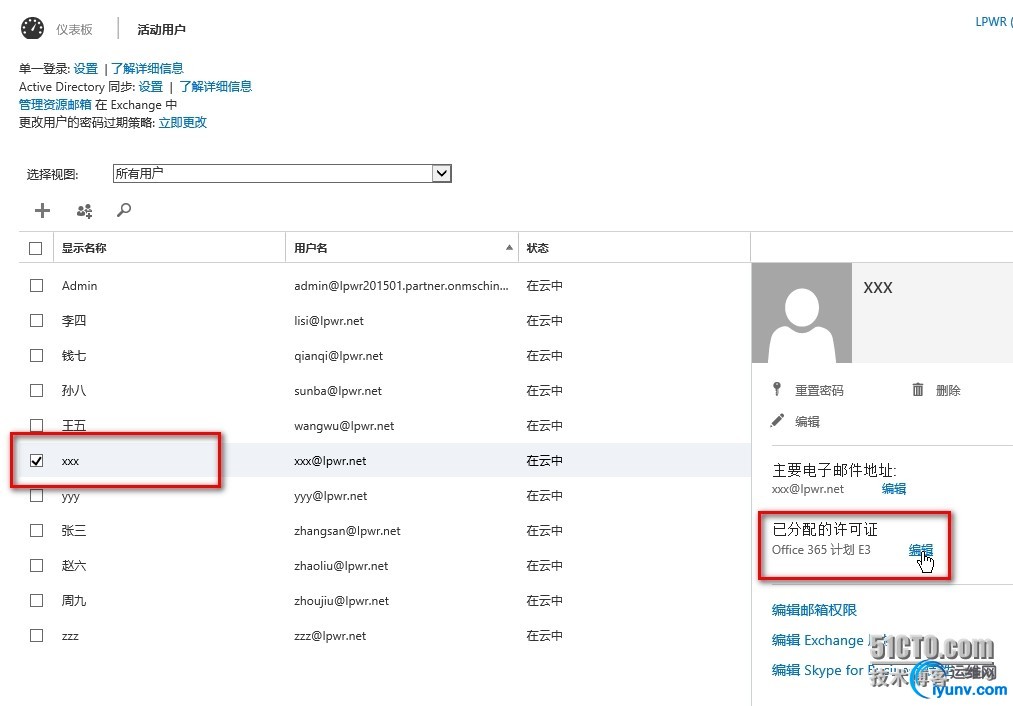Image resolution: width=1013 pixels, height=706 pixels.
Task: Select the yyy@lpwr.net username
Action: click(331, 496)
